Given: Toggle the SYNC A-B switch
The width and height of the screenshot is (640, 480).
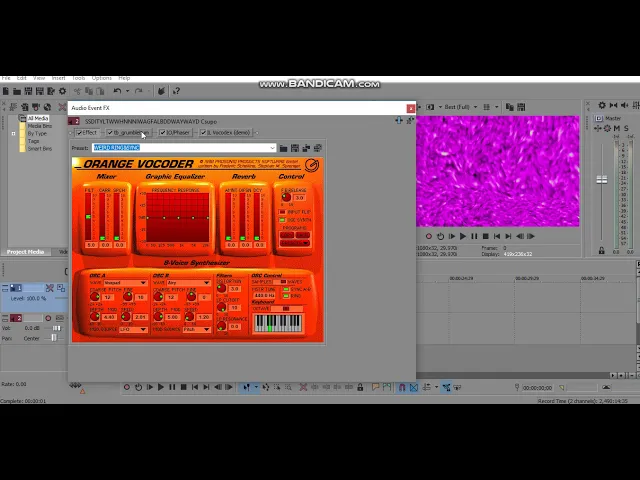Looking at the screenshot, I should point(286,289).
